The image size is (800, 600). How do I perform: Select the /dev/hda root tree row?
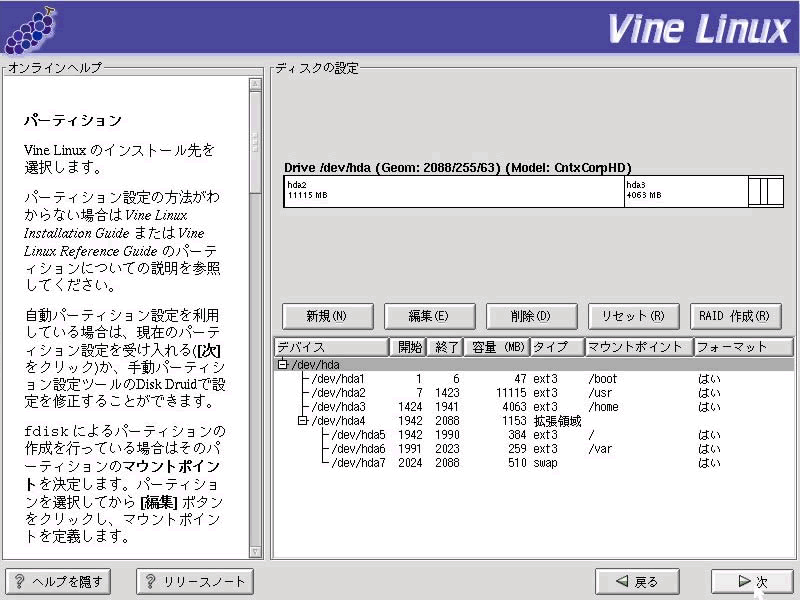pyautogui.click(x=534, y=364)
